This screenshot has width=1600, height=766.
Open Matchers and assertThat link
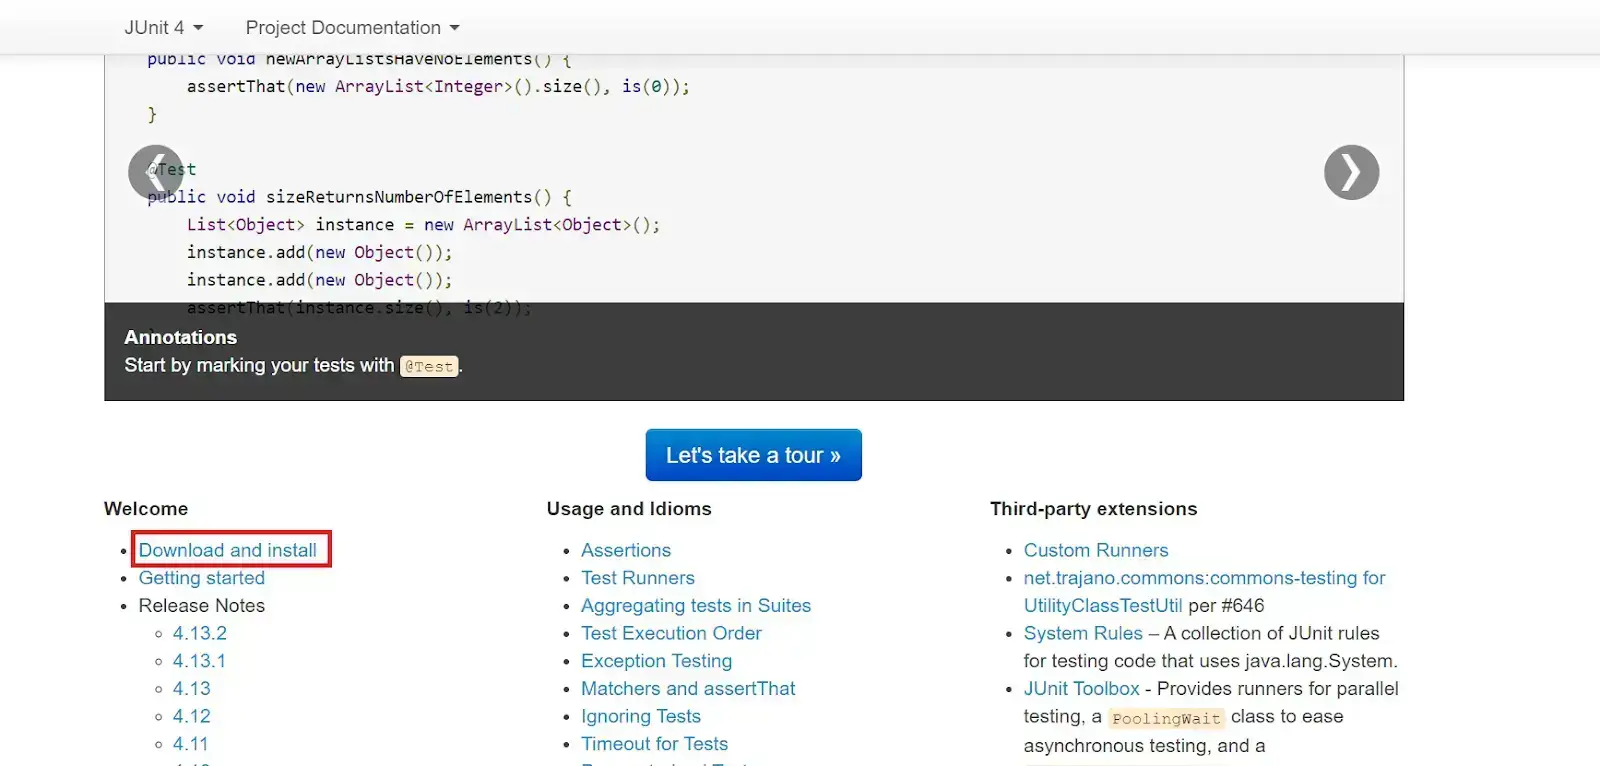(688, 689)
